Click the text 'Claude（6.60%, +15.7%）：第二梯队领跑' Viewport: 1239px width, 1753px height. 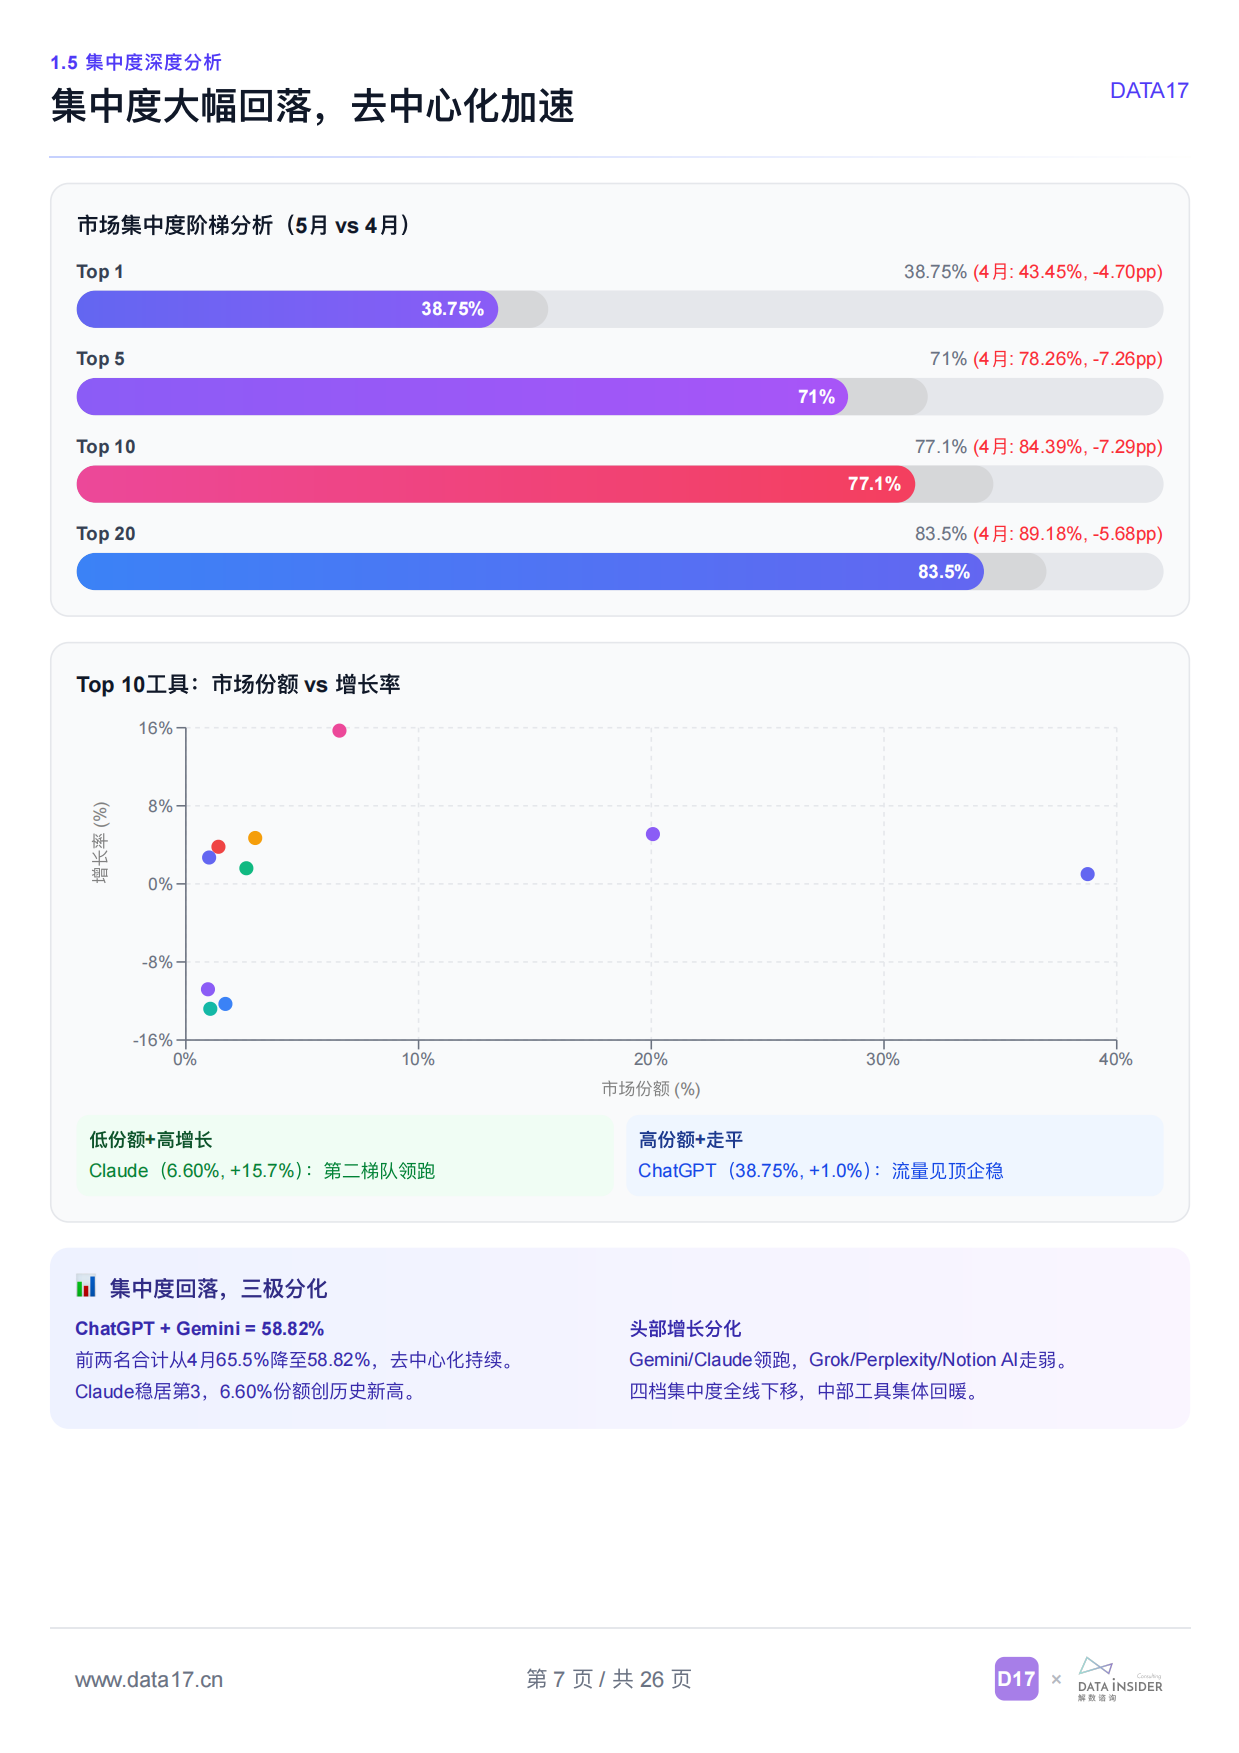point(262,1171)
